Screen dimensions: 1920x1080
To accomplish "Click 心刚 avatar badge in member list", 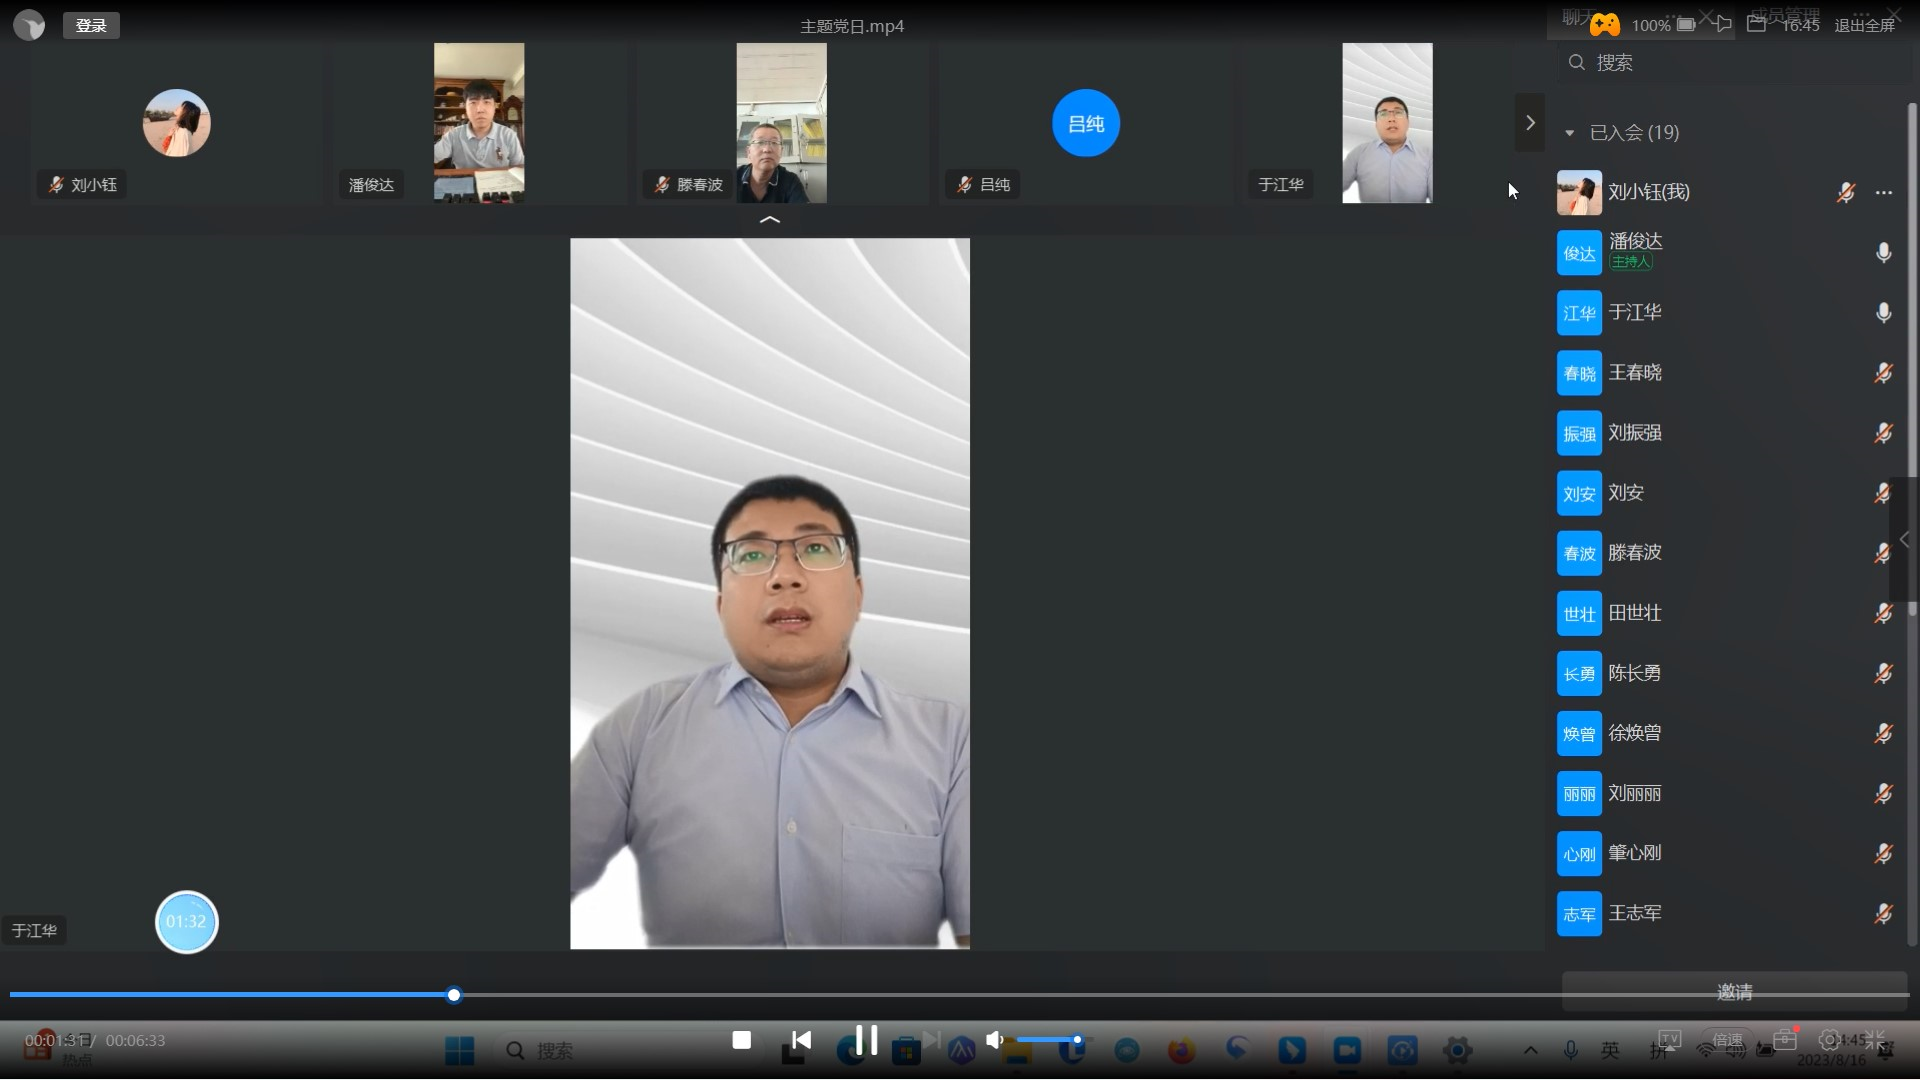I will (1579, 853).
